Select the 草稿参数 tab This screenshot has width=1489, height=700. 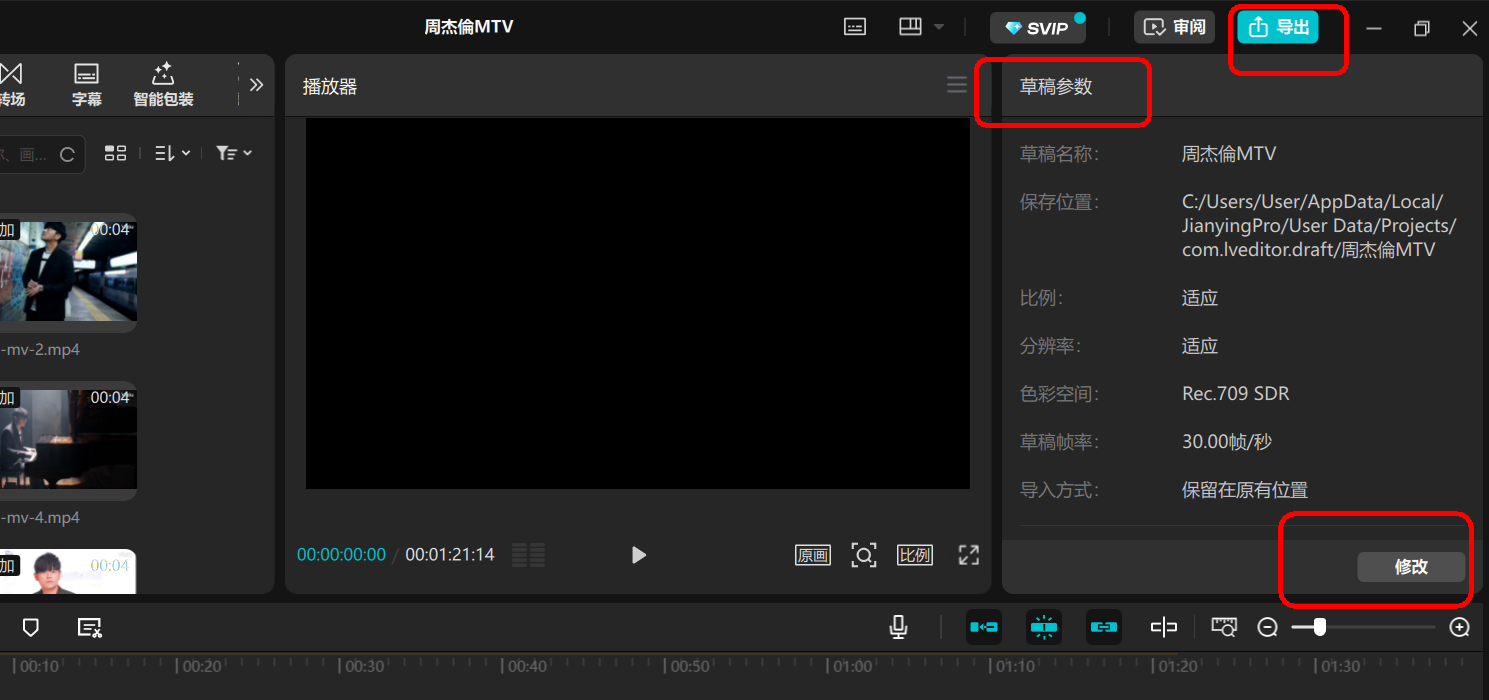click(x=1056, y=87)
